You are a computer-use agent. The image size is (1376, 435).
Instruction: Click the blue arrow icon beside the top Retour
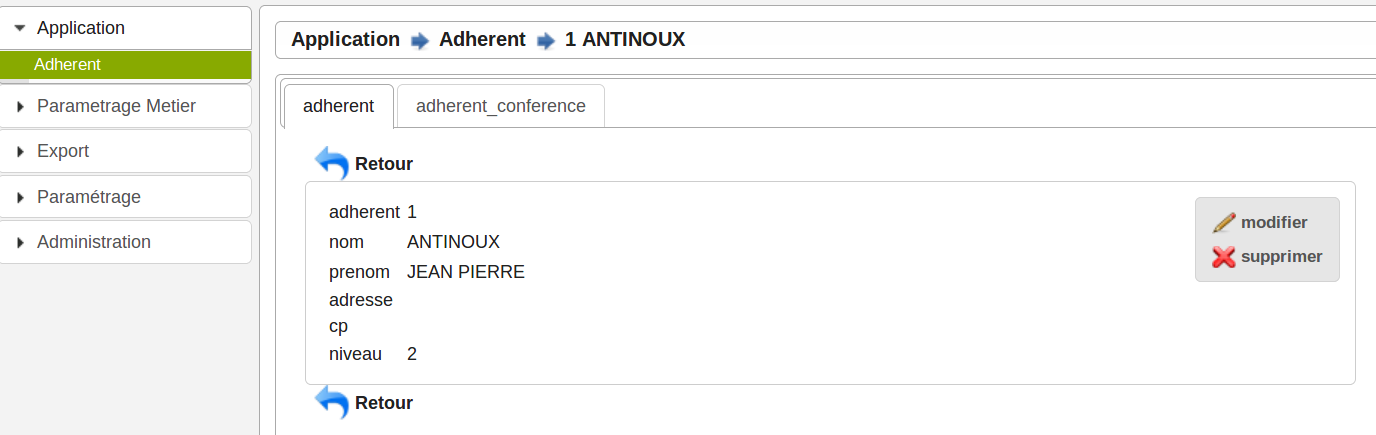coord(331,162)
